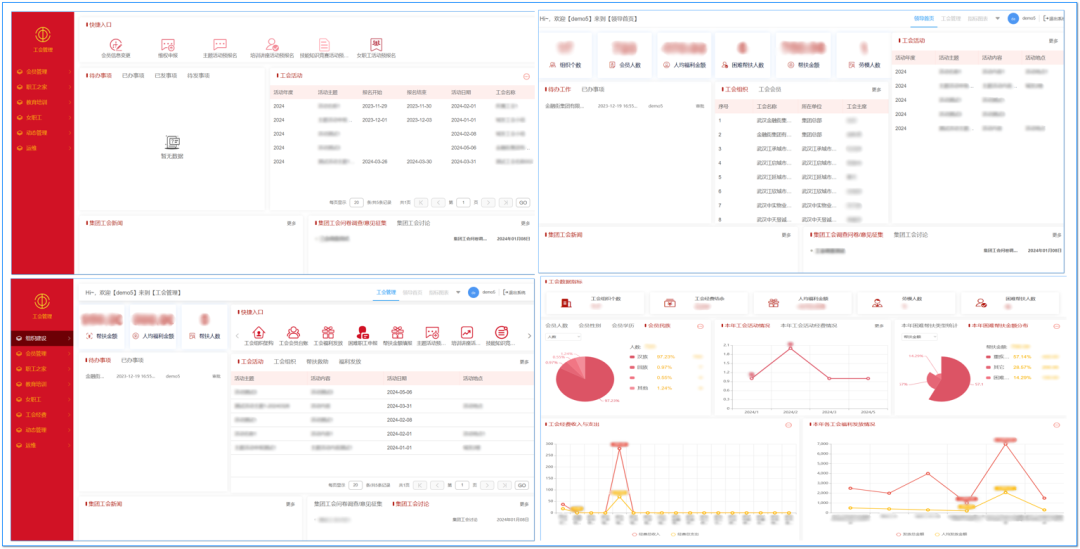
Task: Click page size 20 field under 报名开始 table
Action: click(x=356, y=203)
